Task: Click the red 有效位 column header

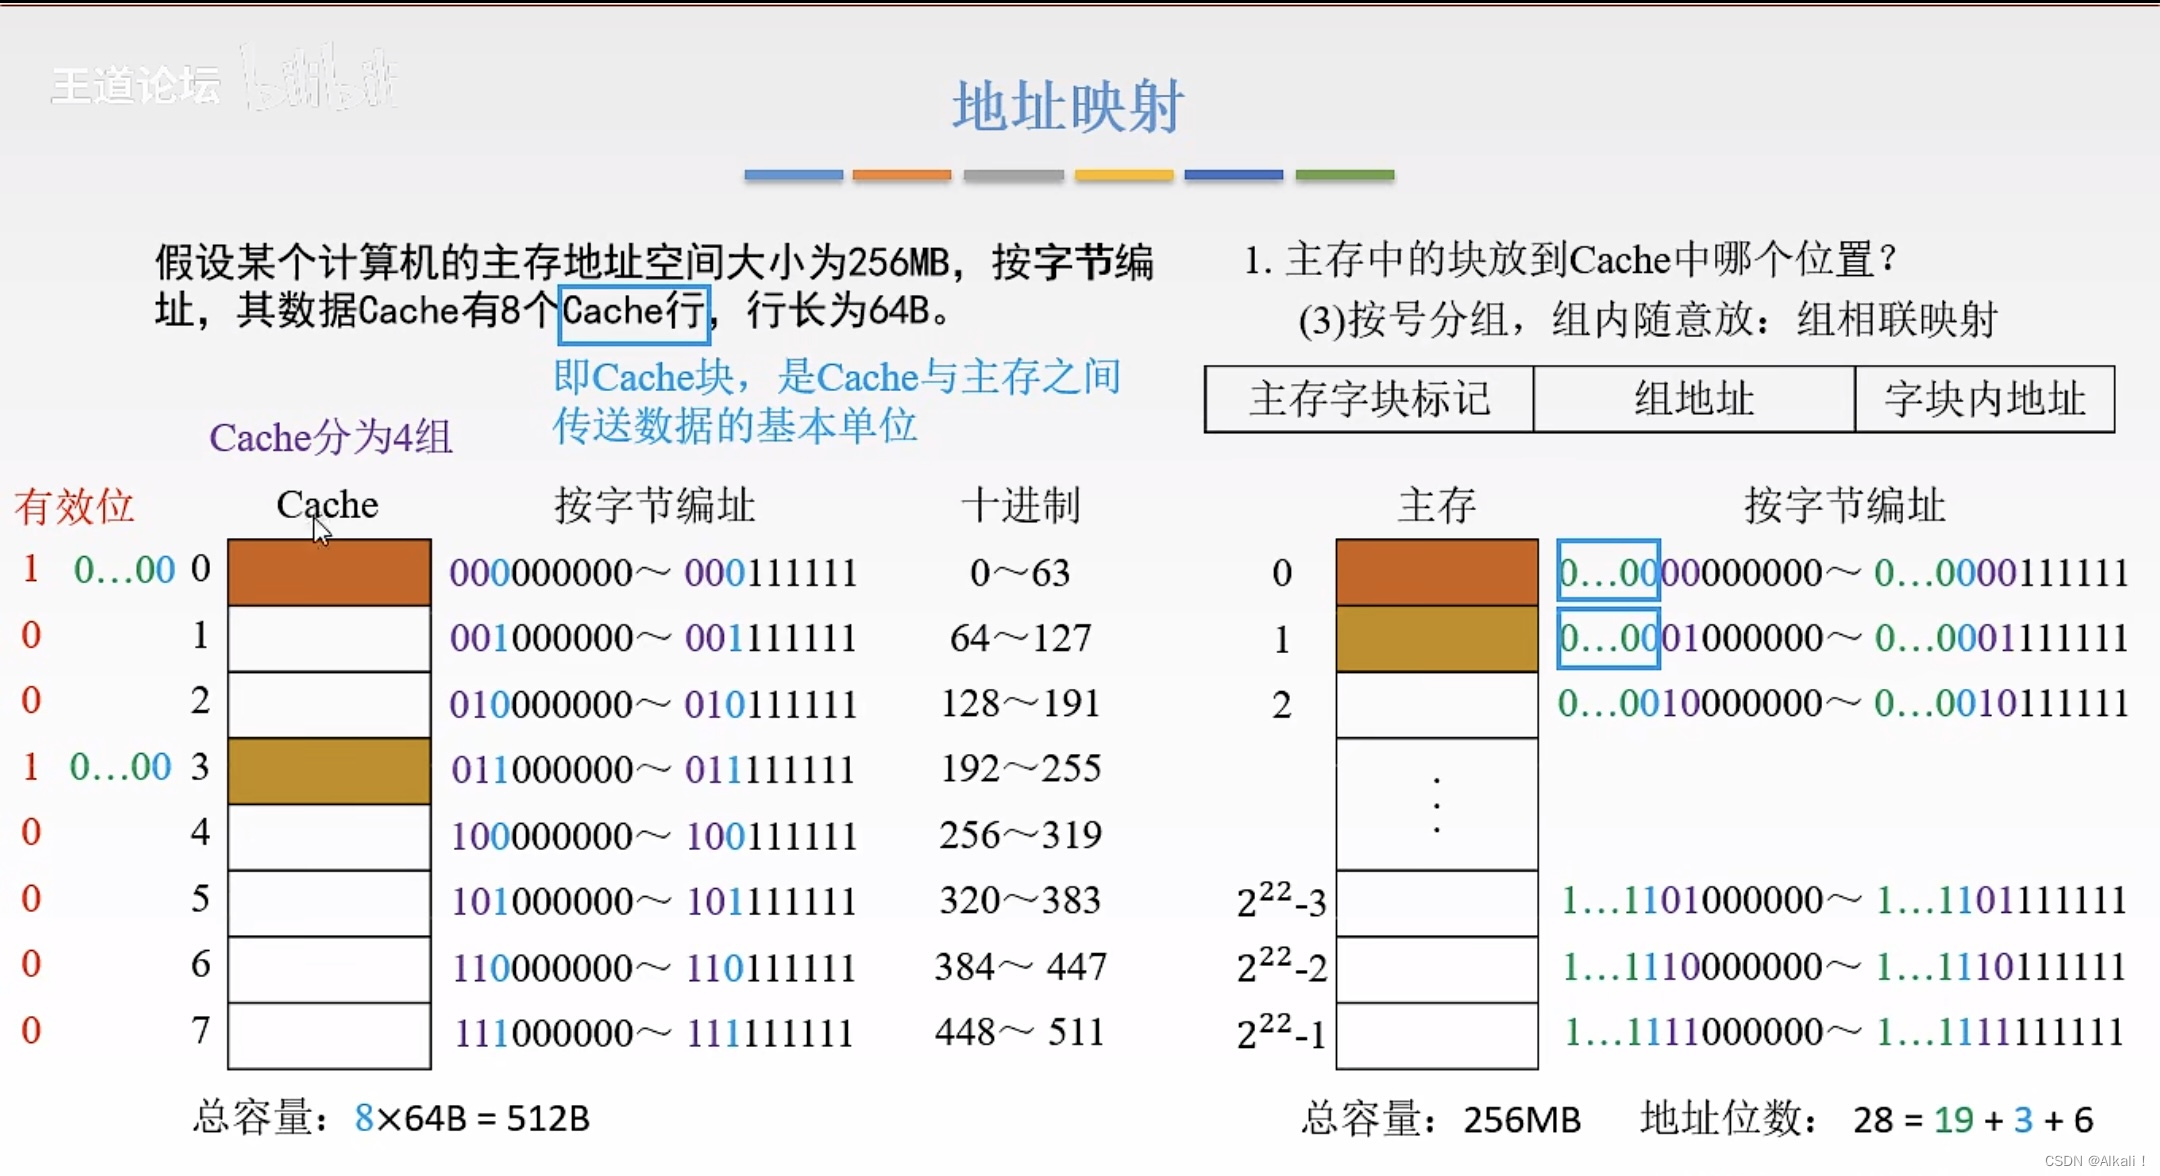Action: pos(74,506)
